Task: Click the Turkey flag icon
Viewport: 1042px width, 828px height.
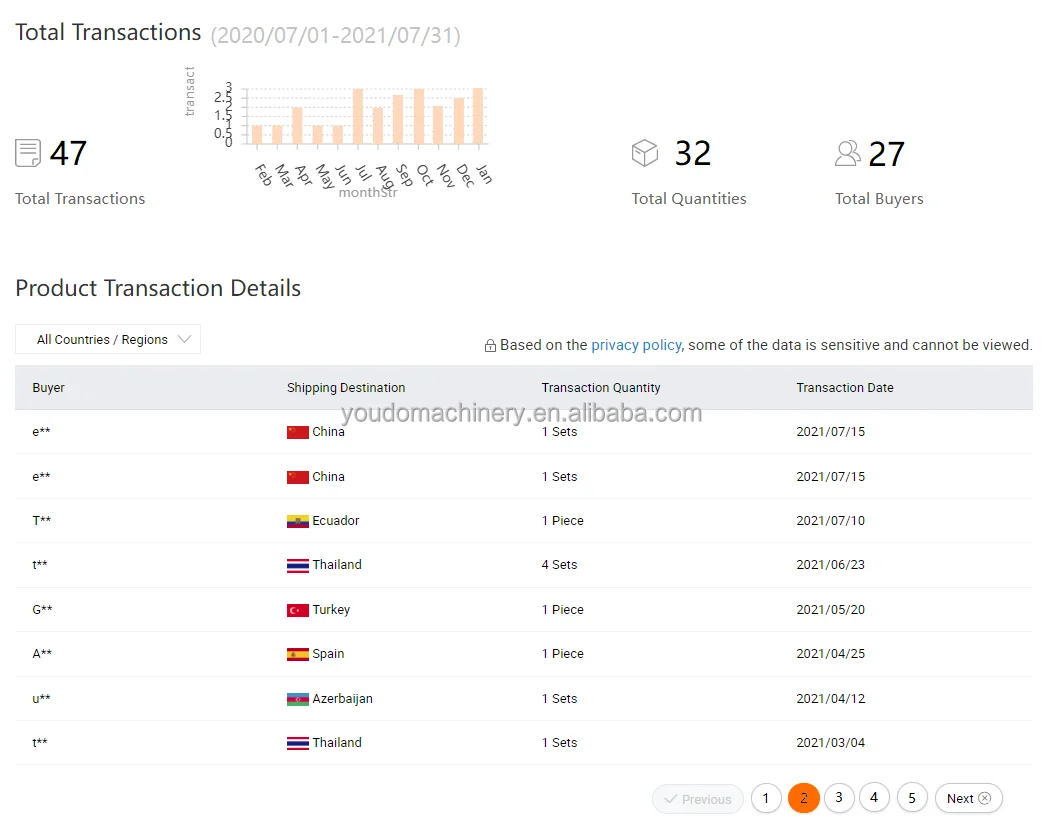Action: [x=298, y=610]
